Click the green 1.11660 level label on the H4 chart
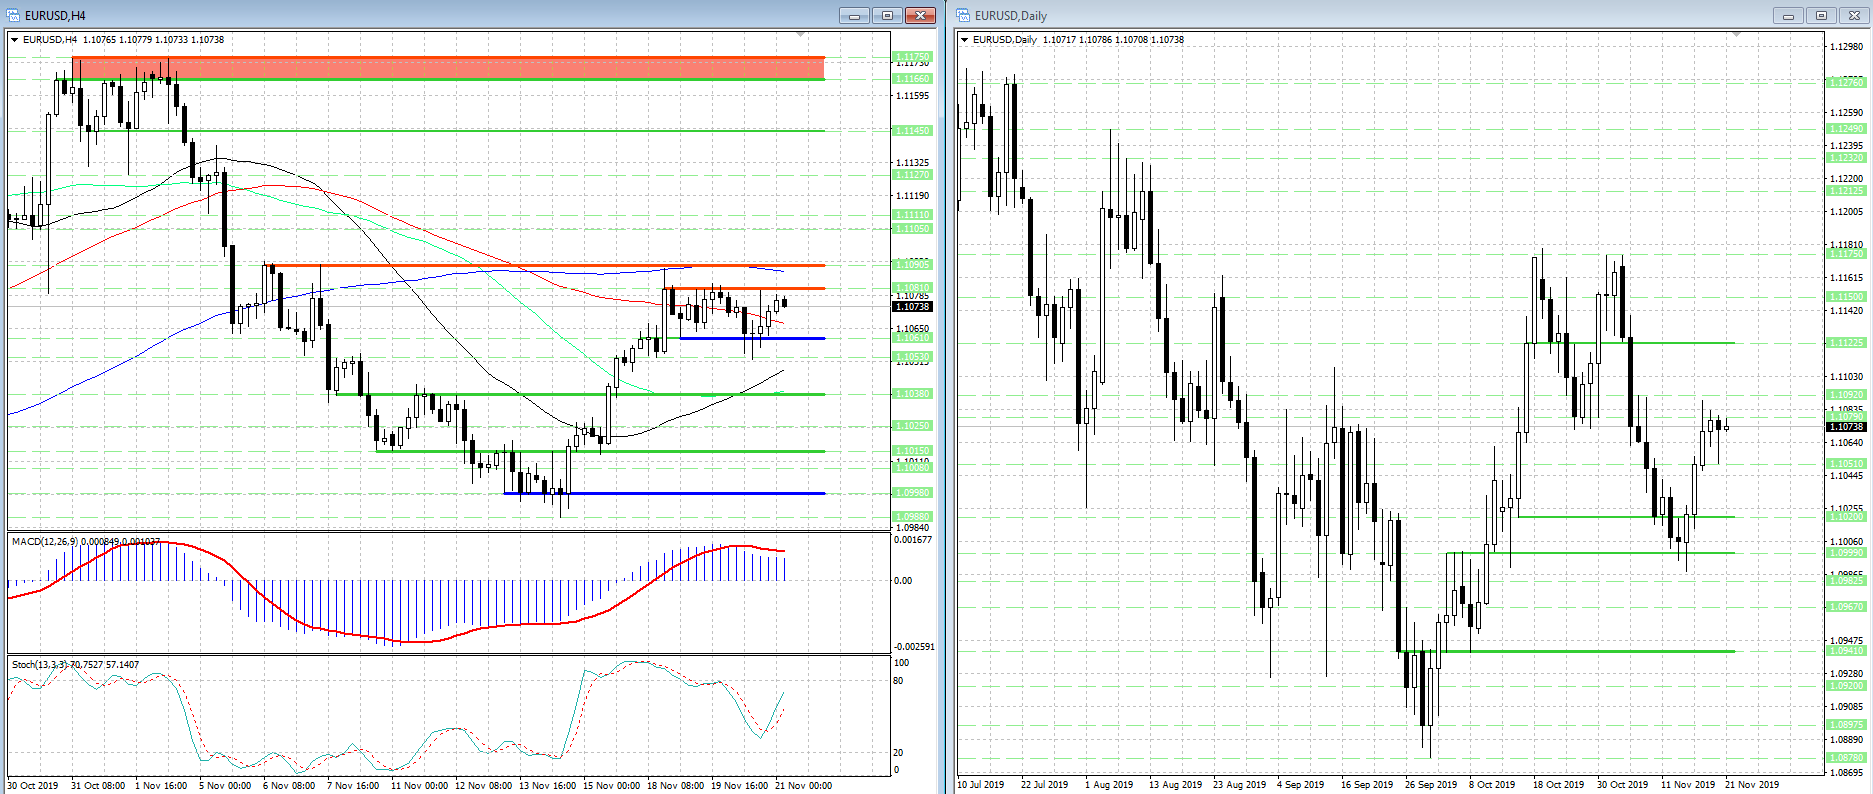The width and height of the screenshot is (1873, 794). pyautogui.click(x=912, y=79)
